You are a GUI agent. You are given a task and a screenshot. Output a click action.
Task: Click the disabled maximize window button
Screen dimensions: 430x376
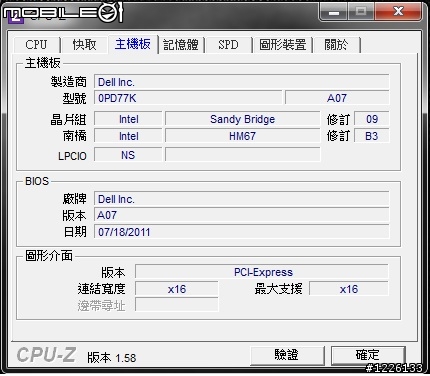tap(361, 12)
